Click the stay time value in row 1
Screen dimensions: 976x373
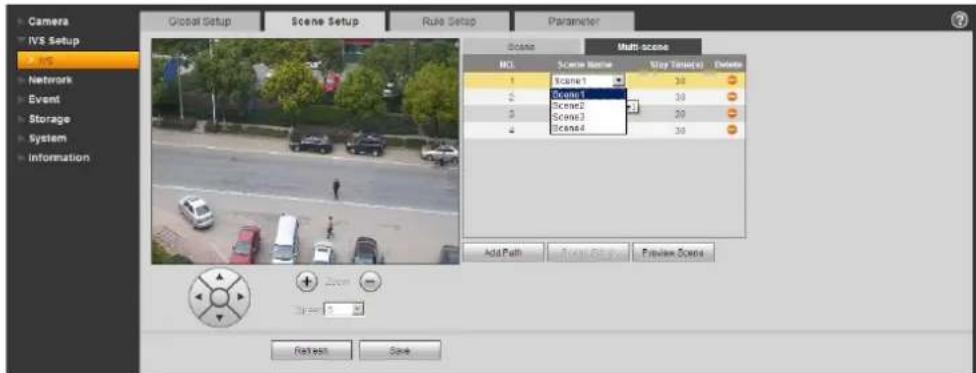click(x=680, y=80)
